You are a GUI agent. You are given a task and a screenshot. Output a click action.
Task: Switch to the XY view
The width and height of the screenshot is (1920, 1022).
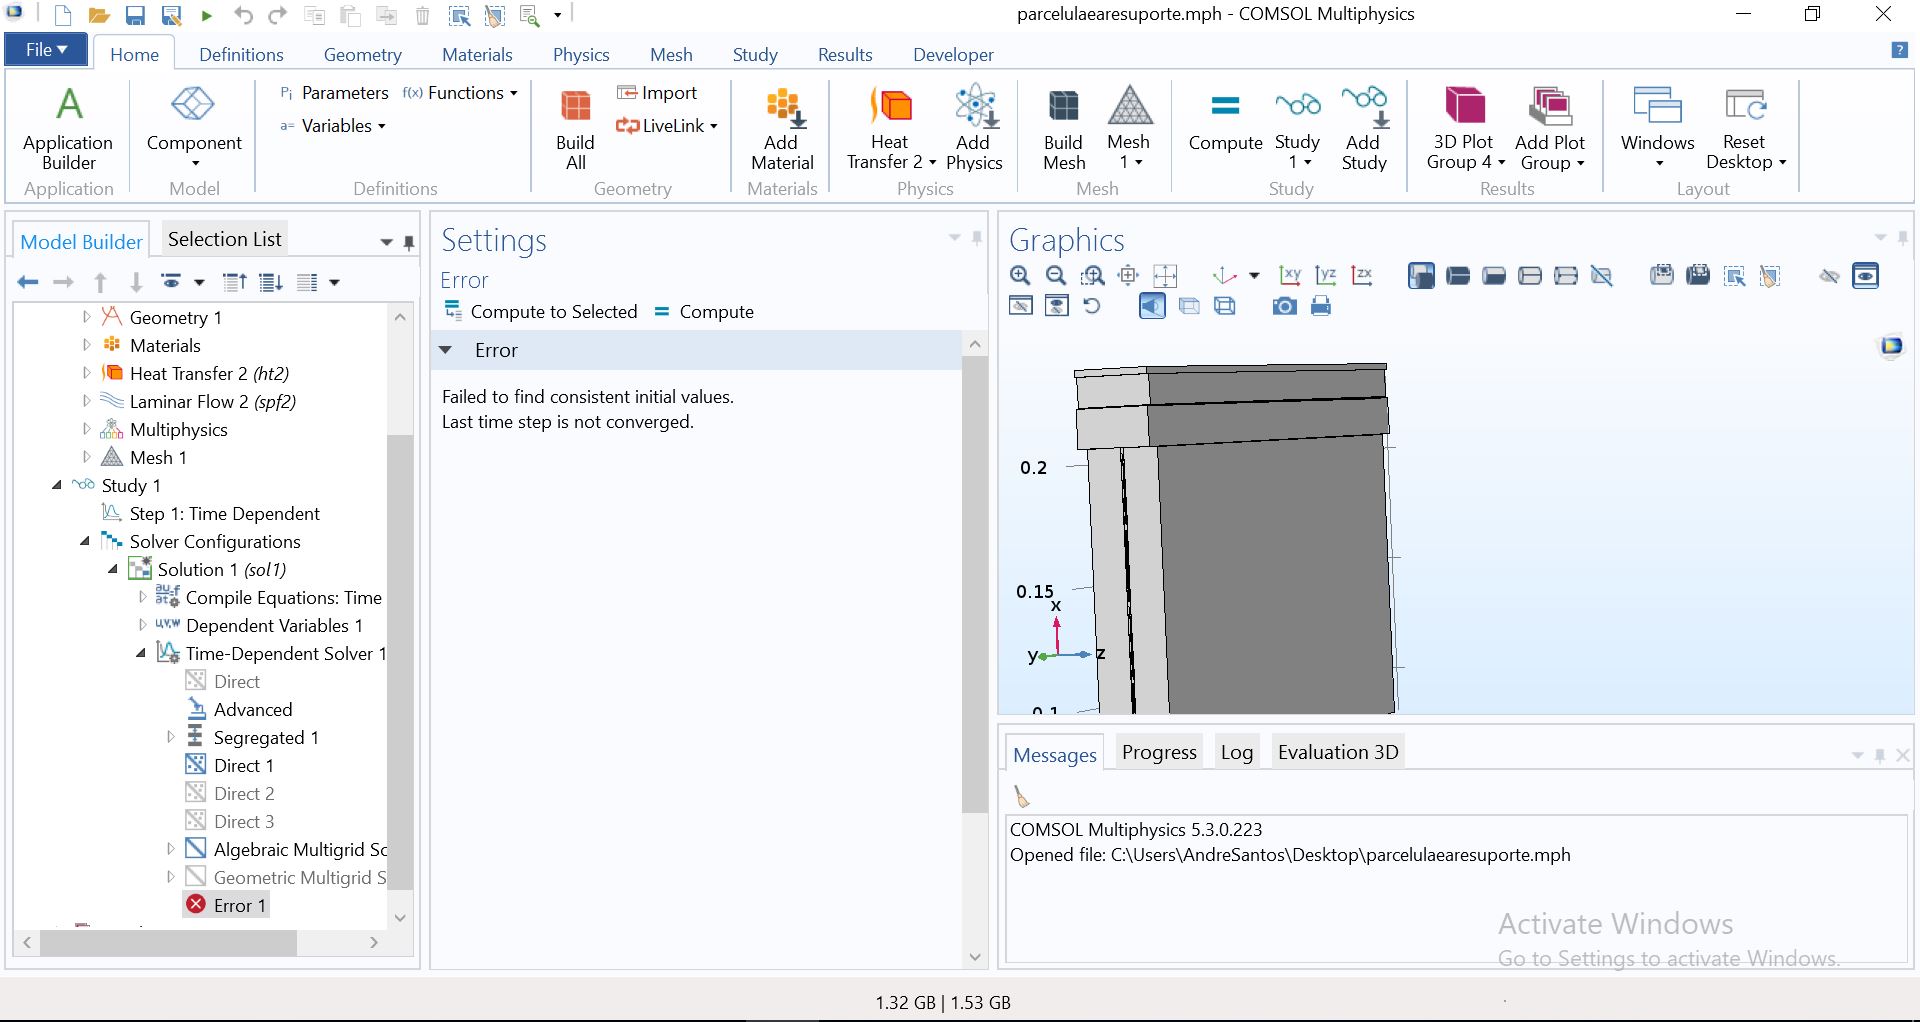(x=1290, y=276)
